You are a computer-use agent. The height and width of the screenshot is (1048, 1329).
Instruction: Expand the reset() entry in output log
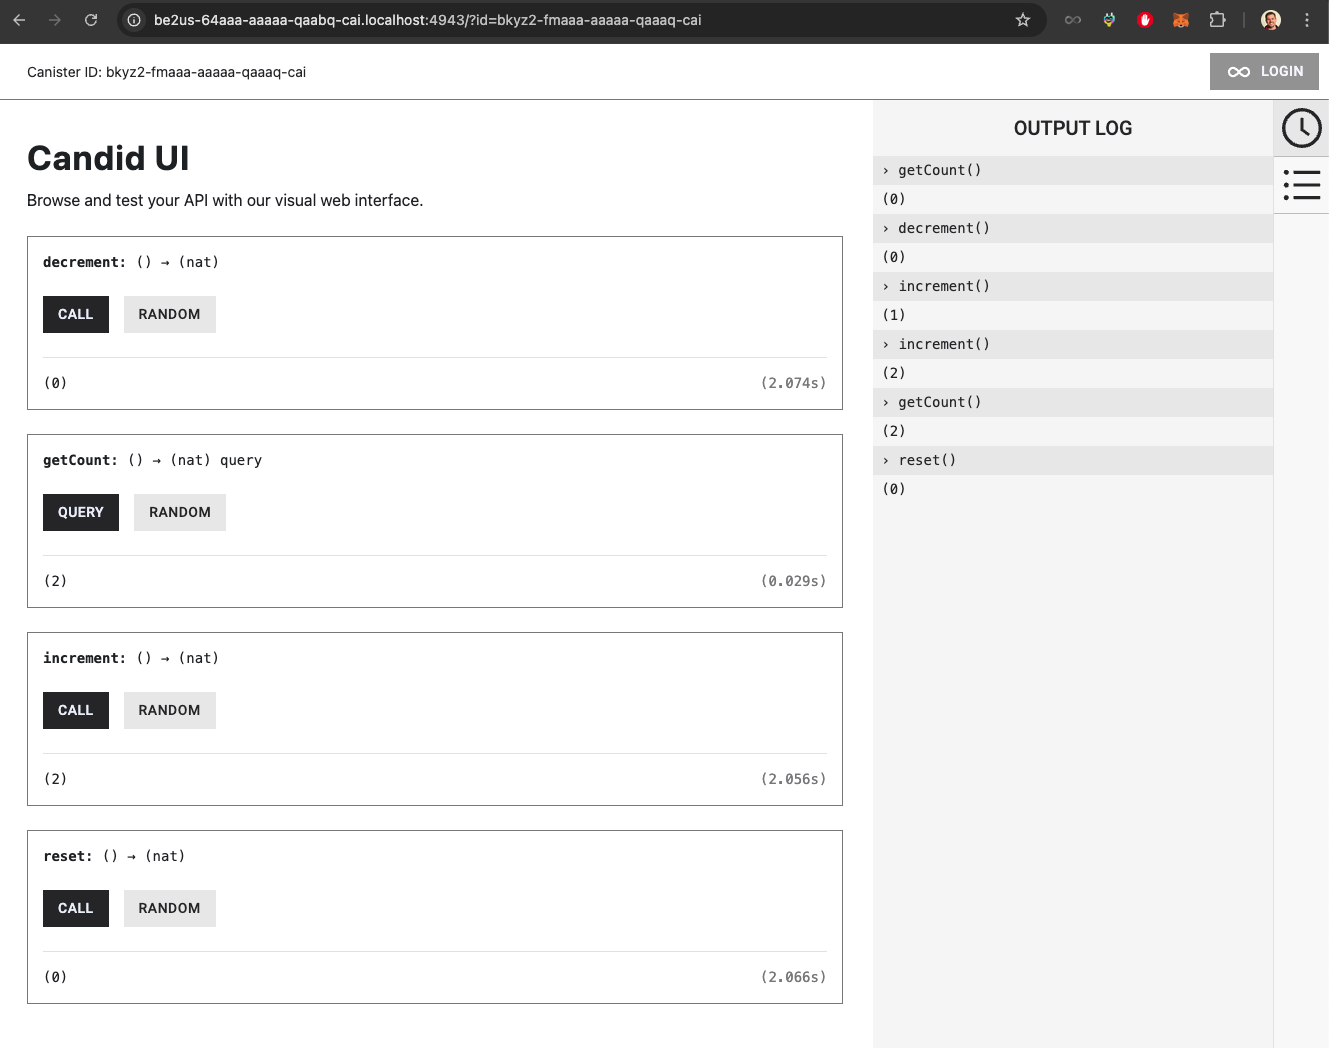(x=926, y=460)
